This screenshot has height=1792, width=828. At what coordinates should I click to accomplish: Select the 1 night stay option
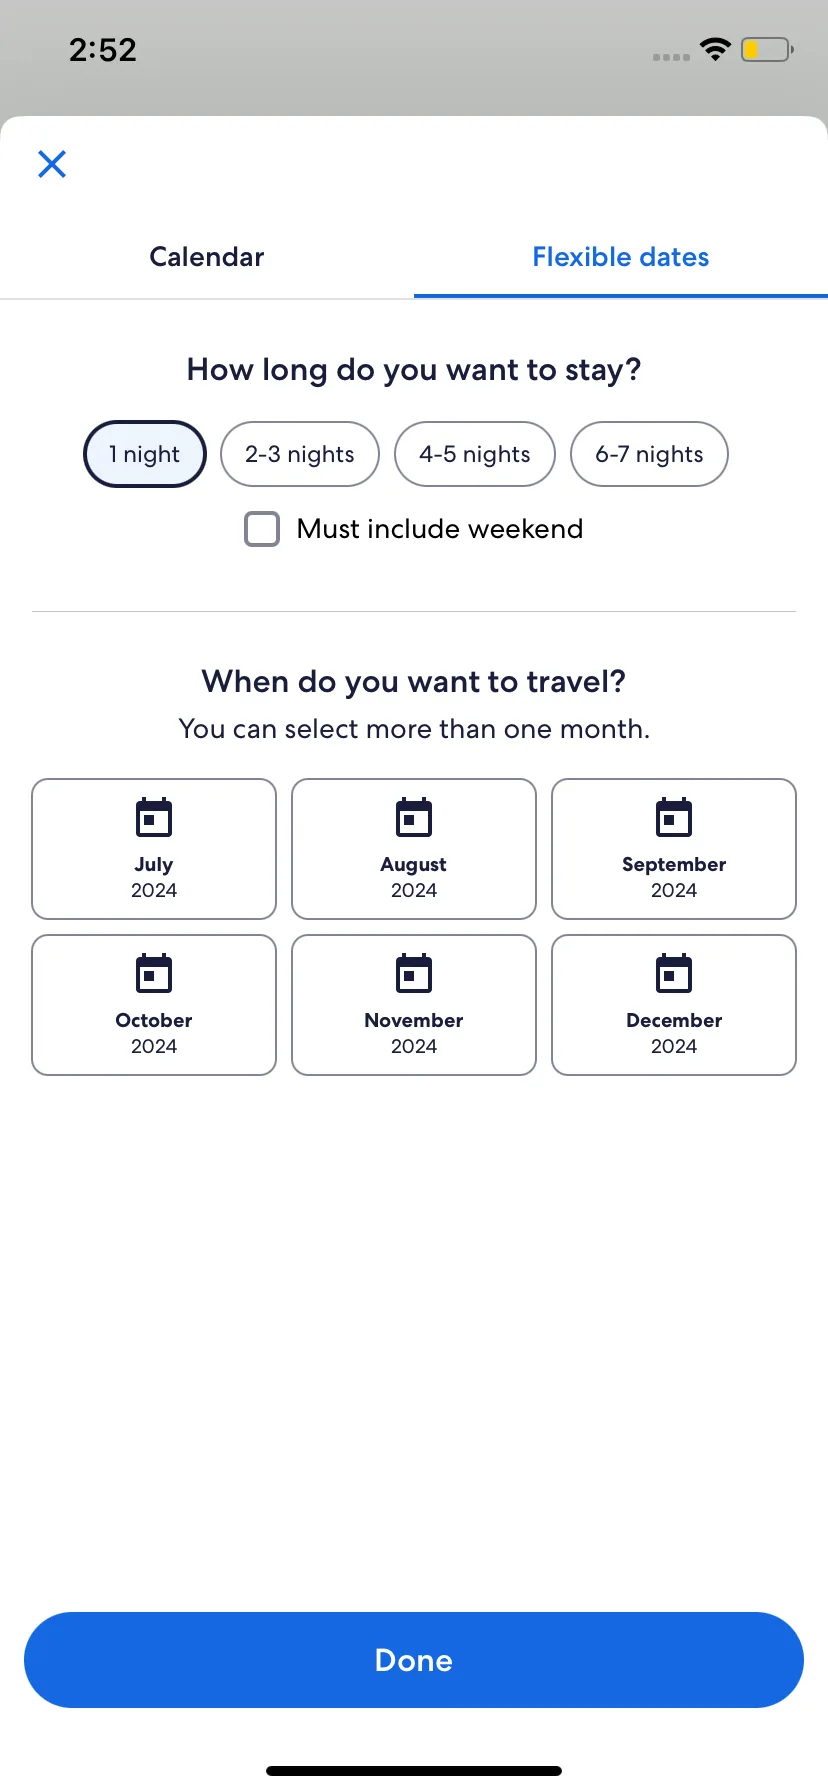[145, 454]
